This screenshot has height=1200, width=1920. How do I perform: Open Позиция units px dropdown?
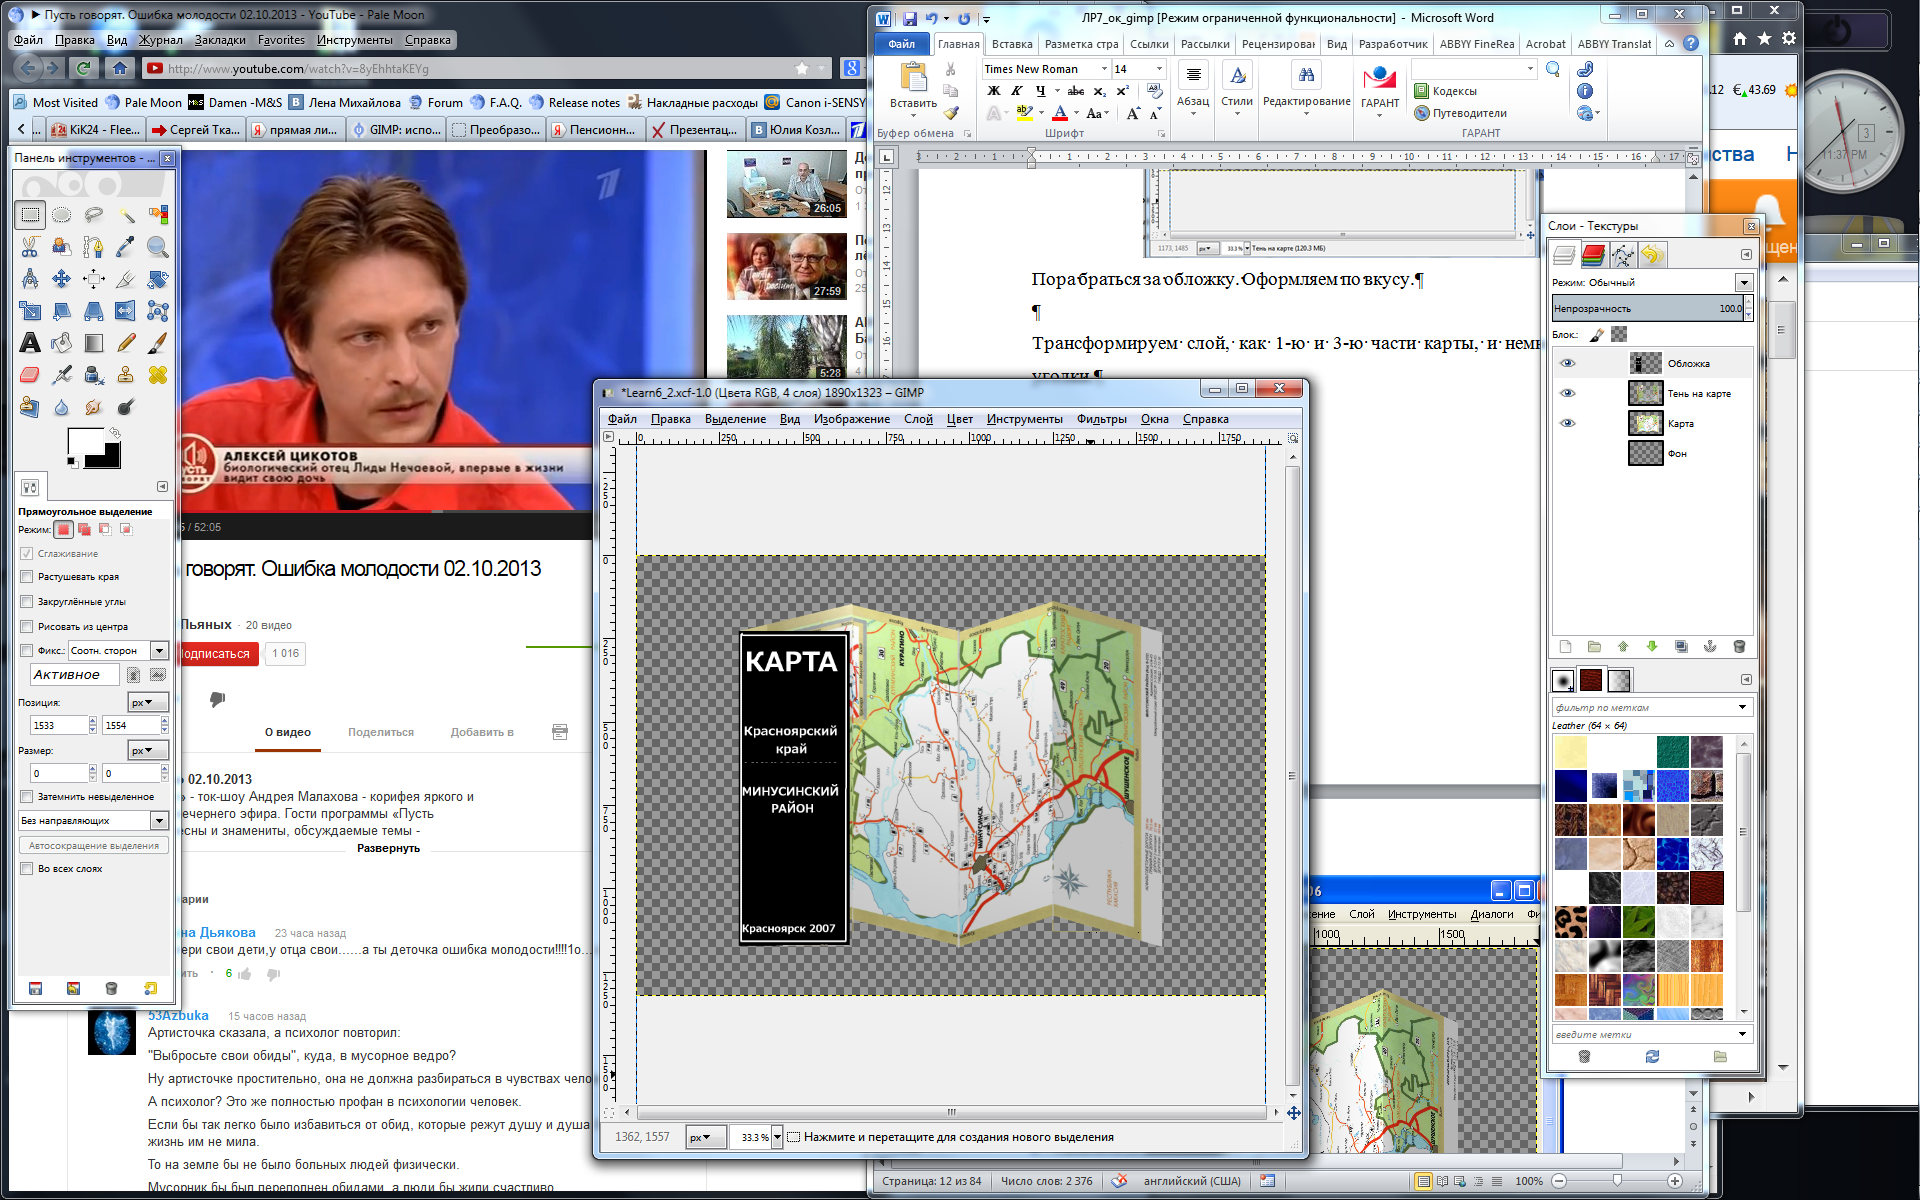pos(148,703)
